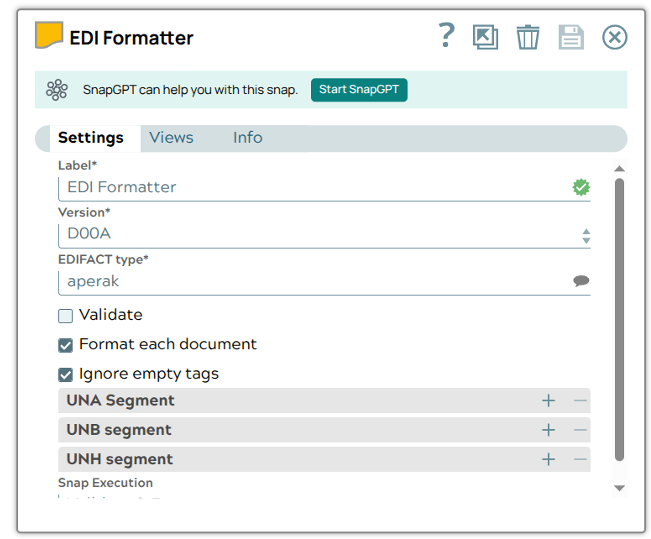Open the Info tab
The width and height of the screenshot is (651, 539).
[x=247, y=138]
